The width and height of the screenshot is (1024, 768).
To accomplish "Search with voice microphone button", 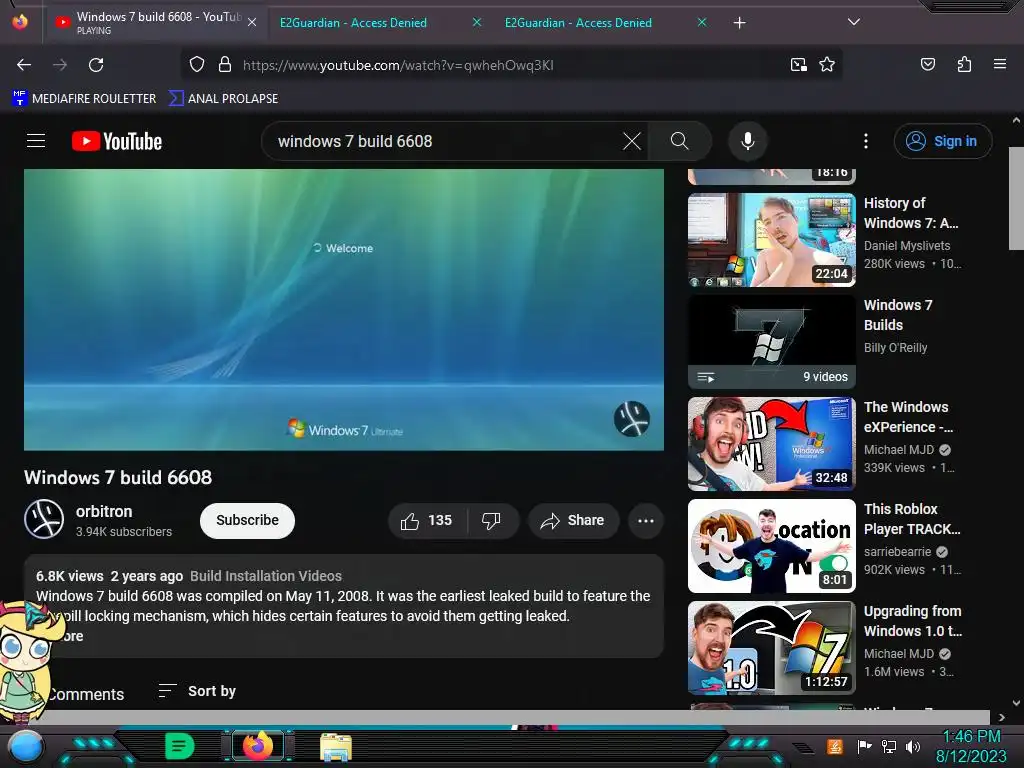I will click(748, 141).
